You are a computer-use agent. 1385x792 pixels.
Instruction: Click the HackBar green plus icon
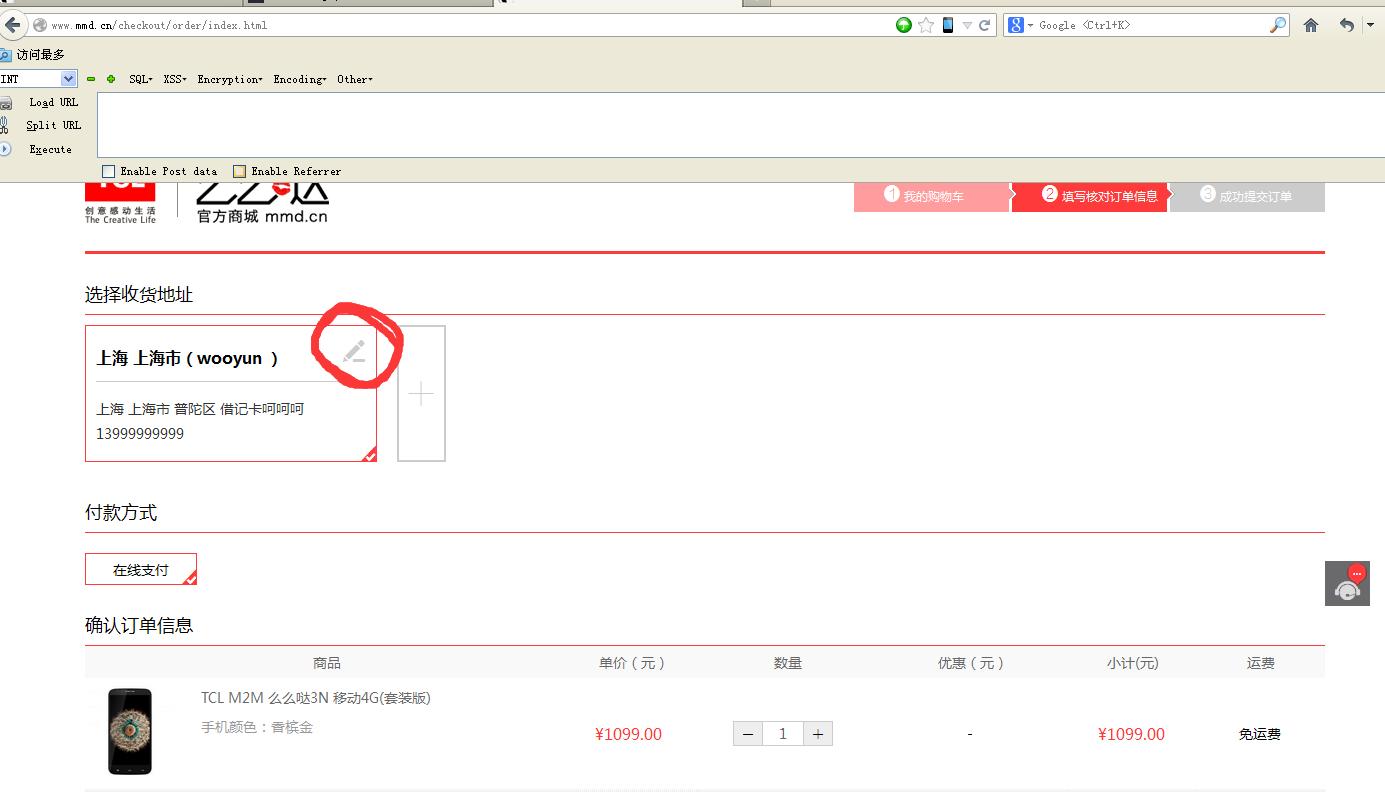pyautogui.click(x=111, y=79)
